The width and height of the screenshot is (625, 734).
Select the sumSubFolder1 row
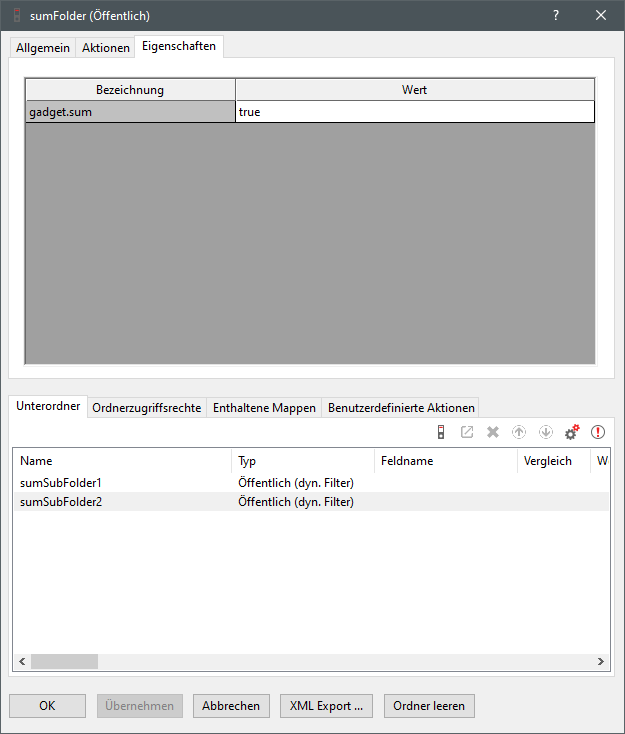pyautogui.click(x=311, y=483)
